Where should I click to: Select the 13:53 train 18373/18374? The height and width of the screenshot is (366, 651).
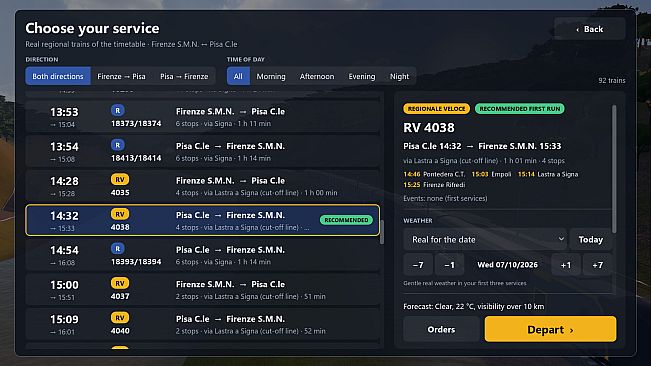(x=203, y=117)
